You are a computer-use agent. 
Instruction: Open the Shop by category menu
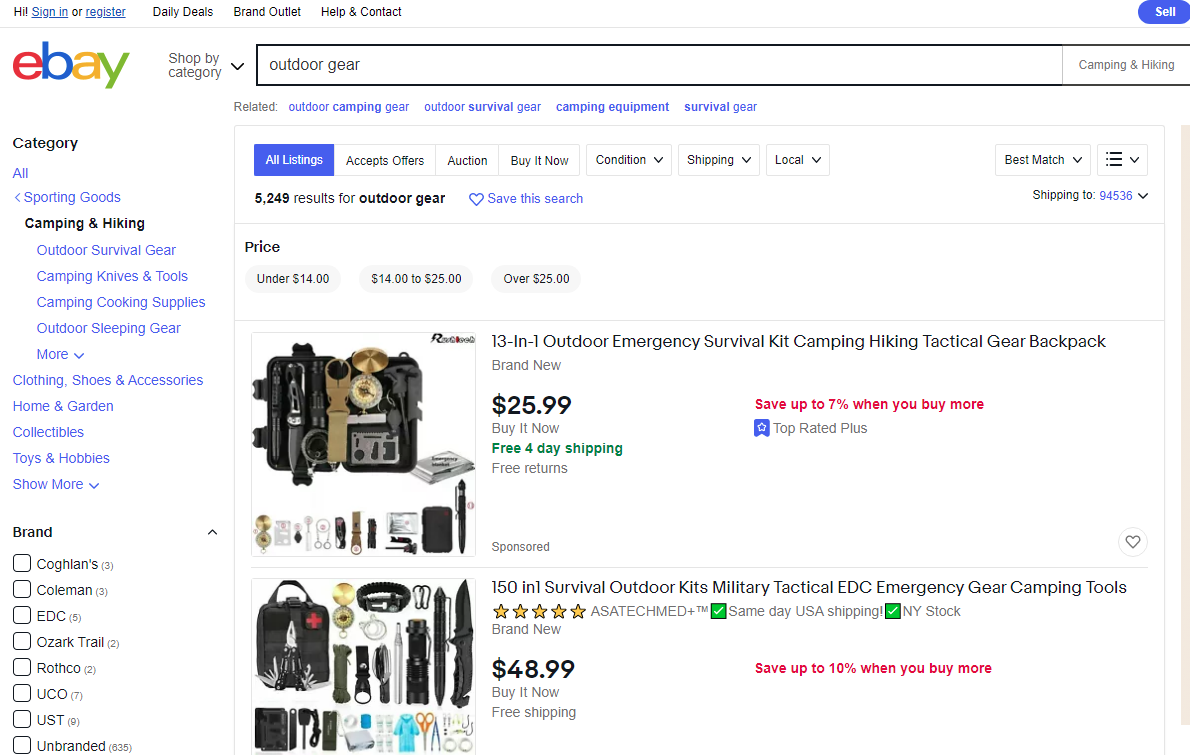click(206, 65)
